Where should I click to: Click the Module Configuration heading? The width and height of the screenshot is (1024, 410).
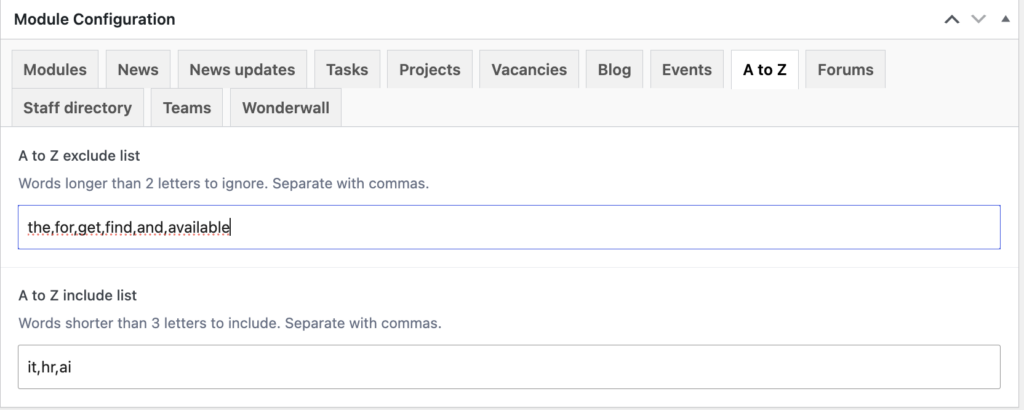(95, 19)
